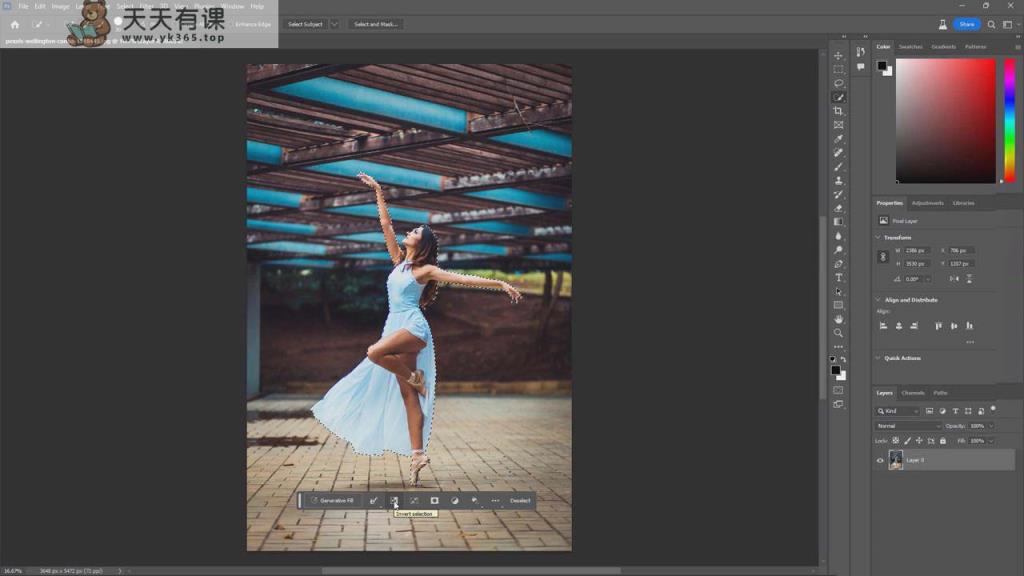Switch to the Gradients tab

(943, 47)
